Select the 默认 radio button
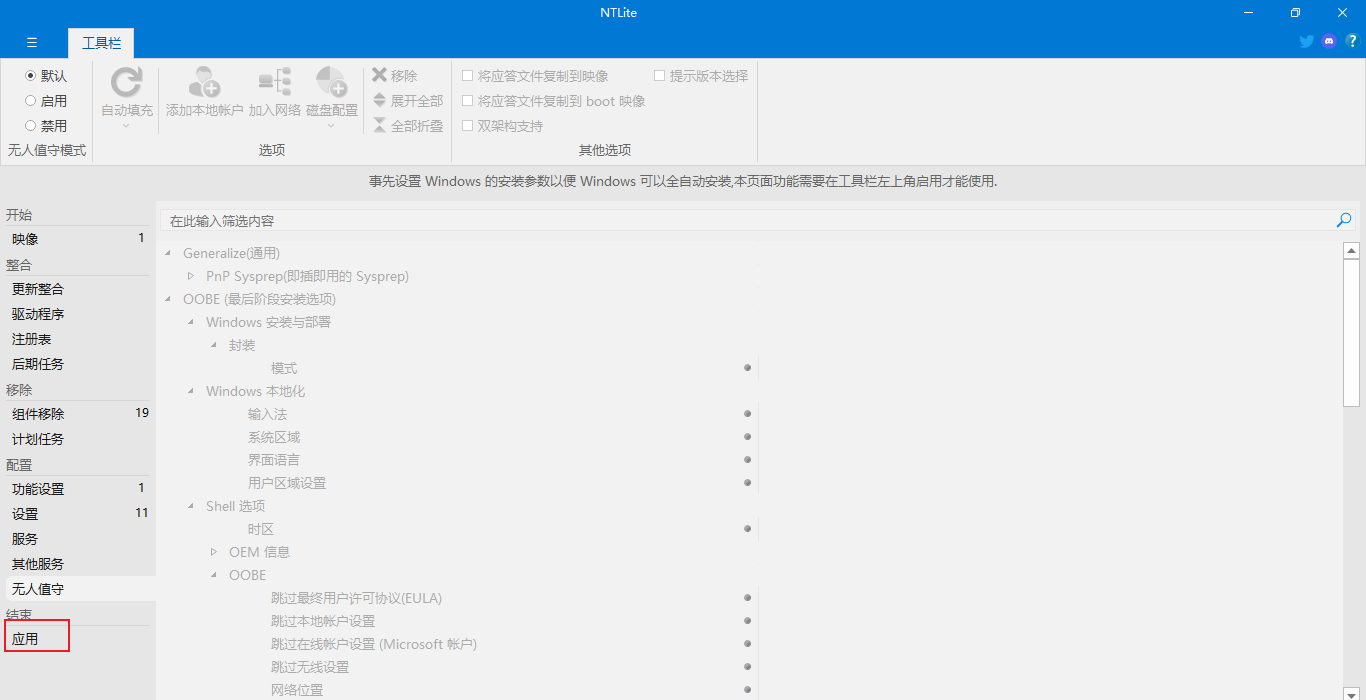 tap(30, 75)
